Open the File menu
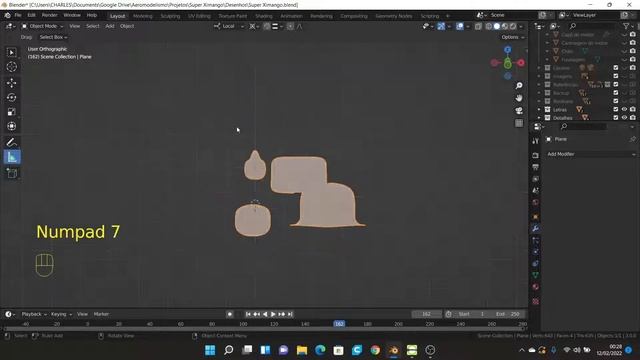 [x=18, y=15]
